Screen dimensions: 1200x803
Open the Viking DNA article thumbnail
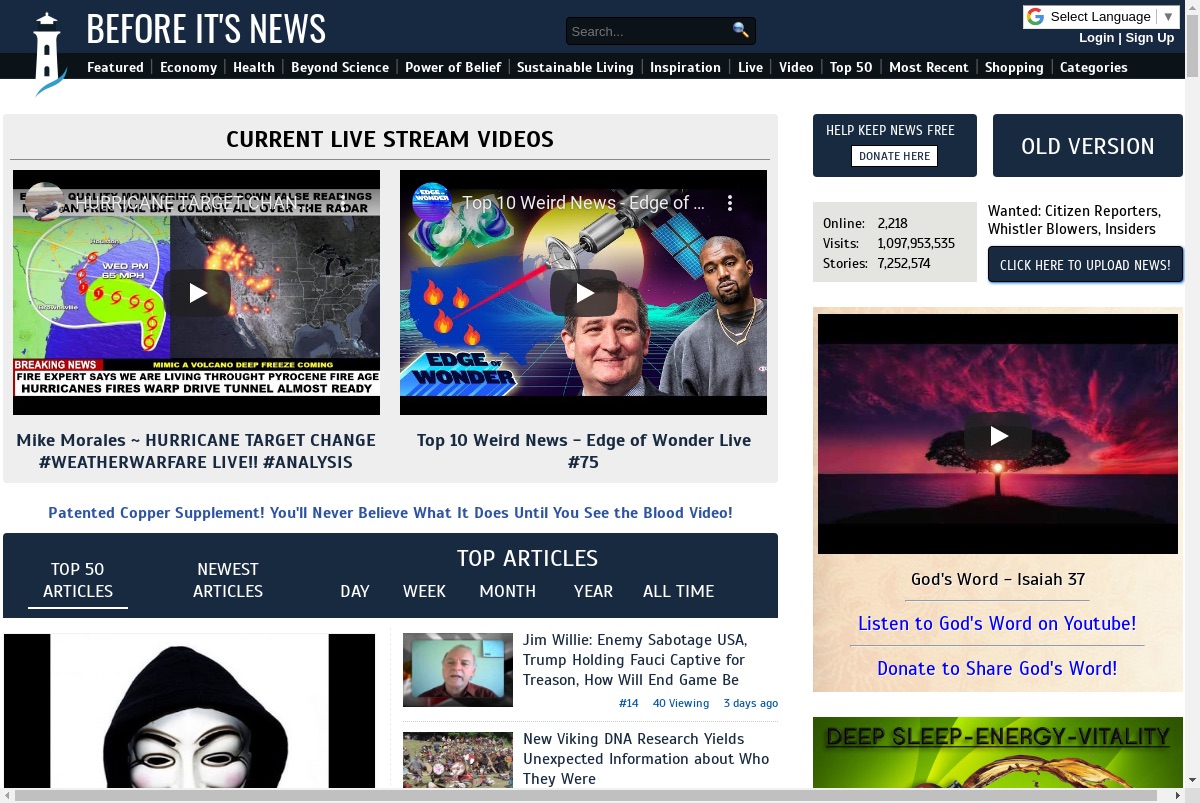tap(458, 760)
